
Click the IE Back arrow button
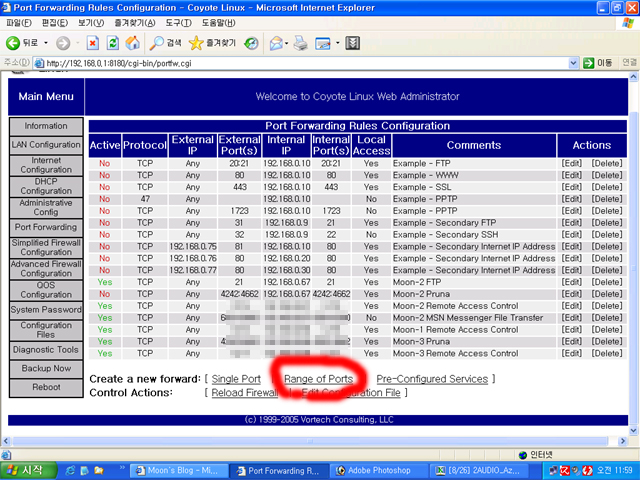(13, 43)
